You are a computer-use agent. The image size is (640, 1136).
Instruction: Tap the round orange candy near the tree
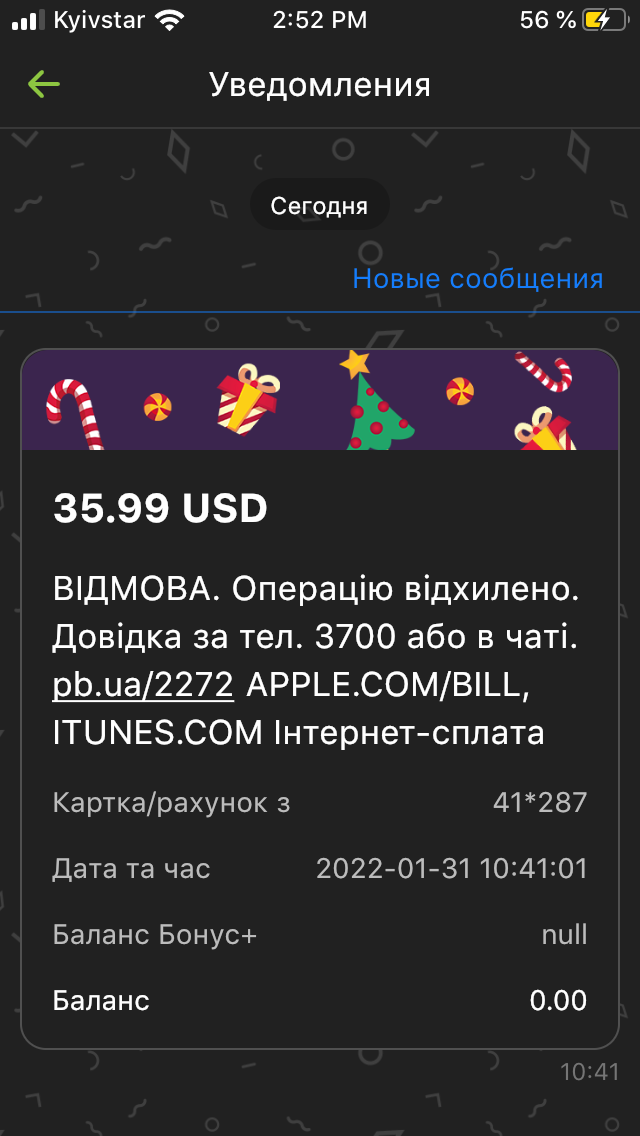[x=460, y=390]
